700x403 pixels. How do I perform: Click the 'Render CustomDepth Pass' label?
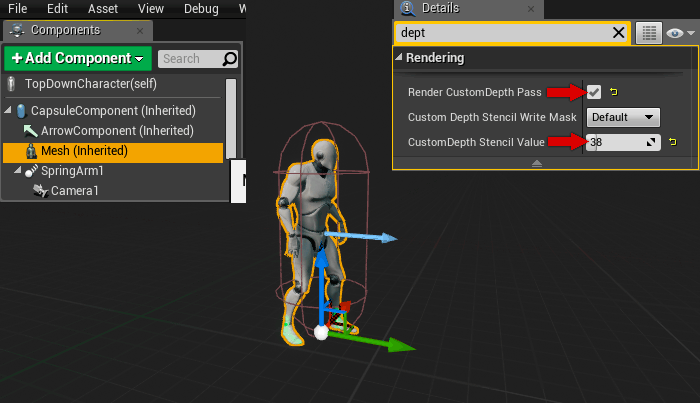(475, 92)
